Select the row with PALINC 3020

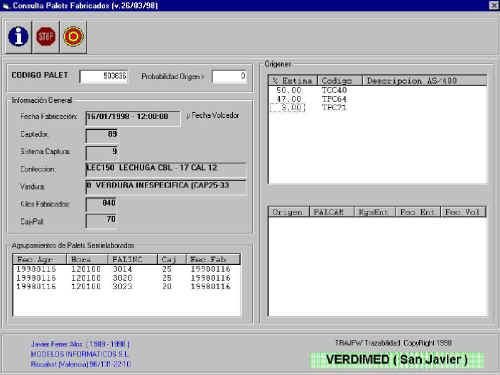coord(127,278)
